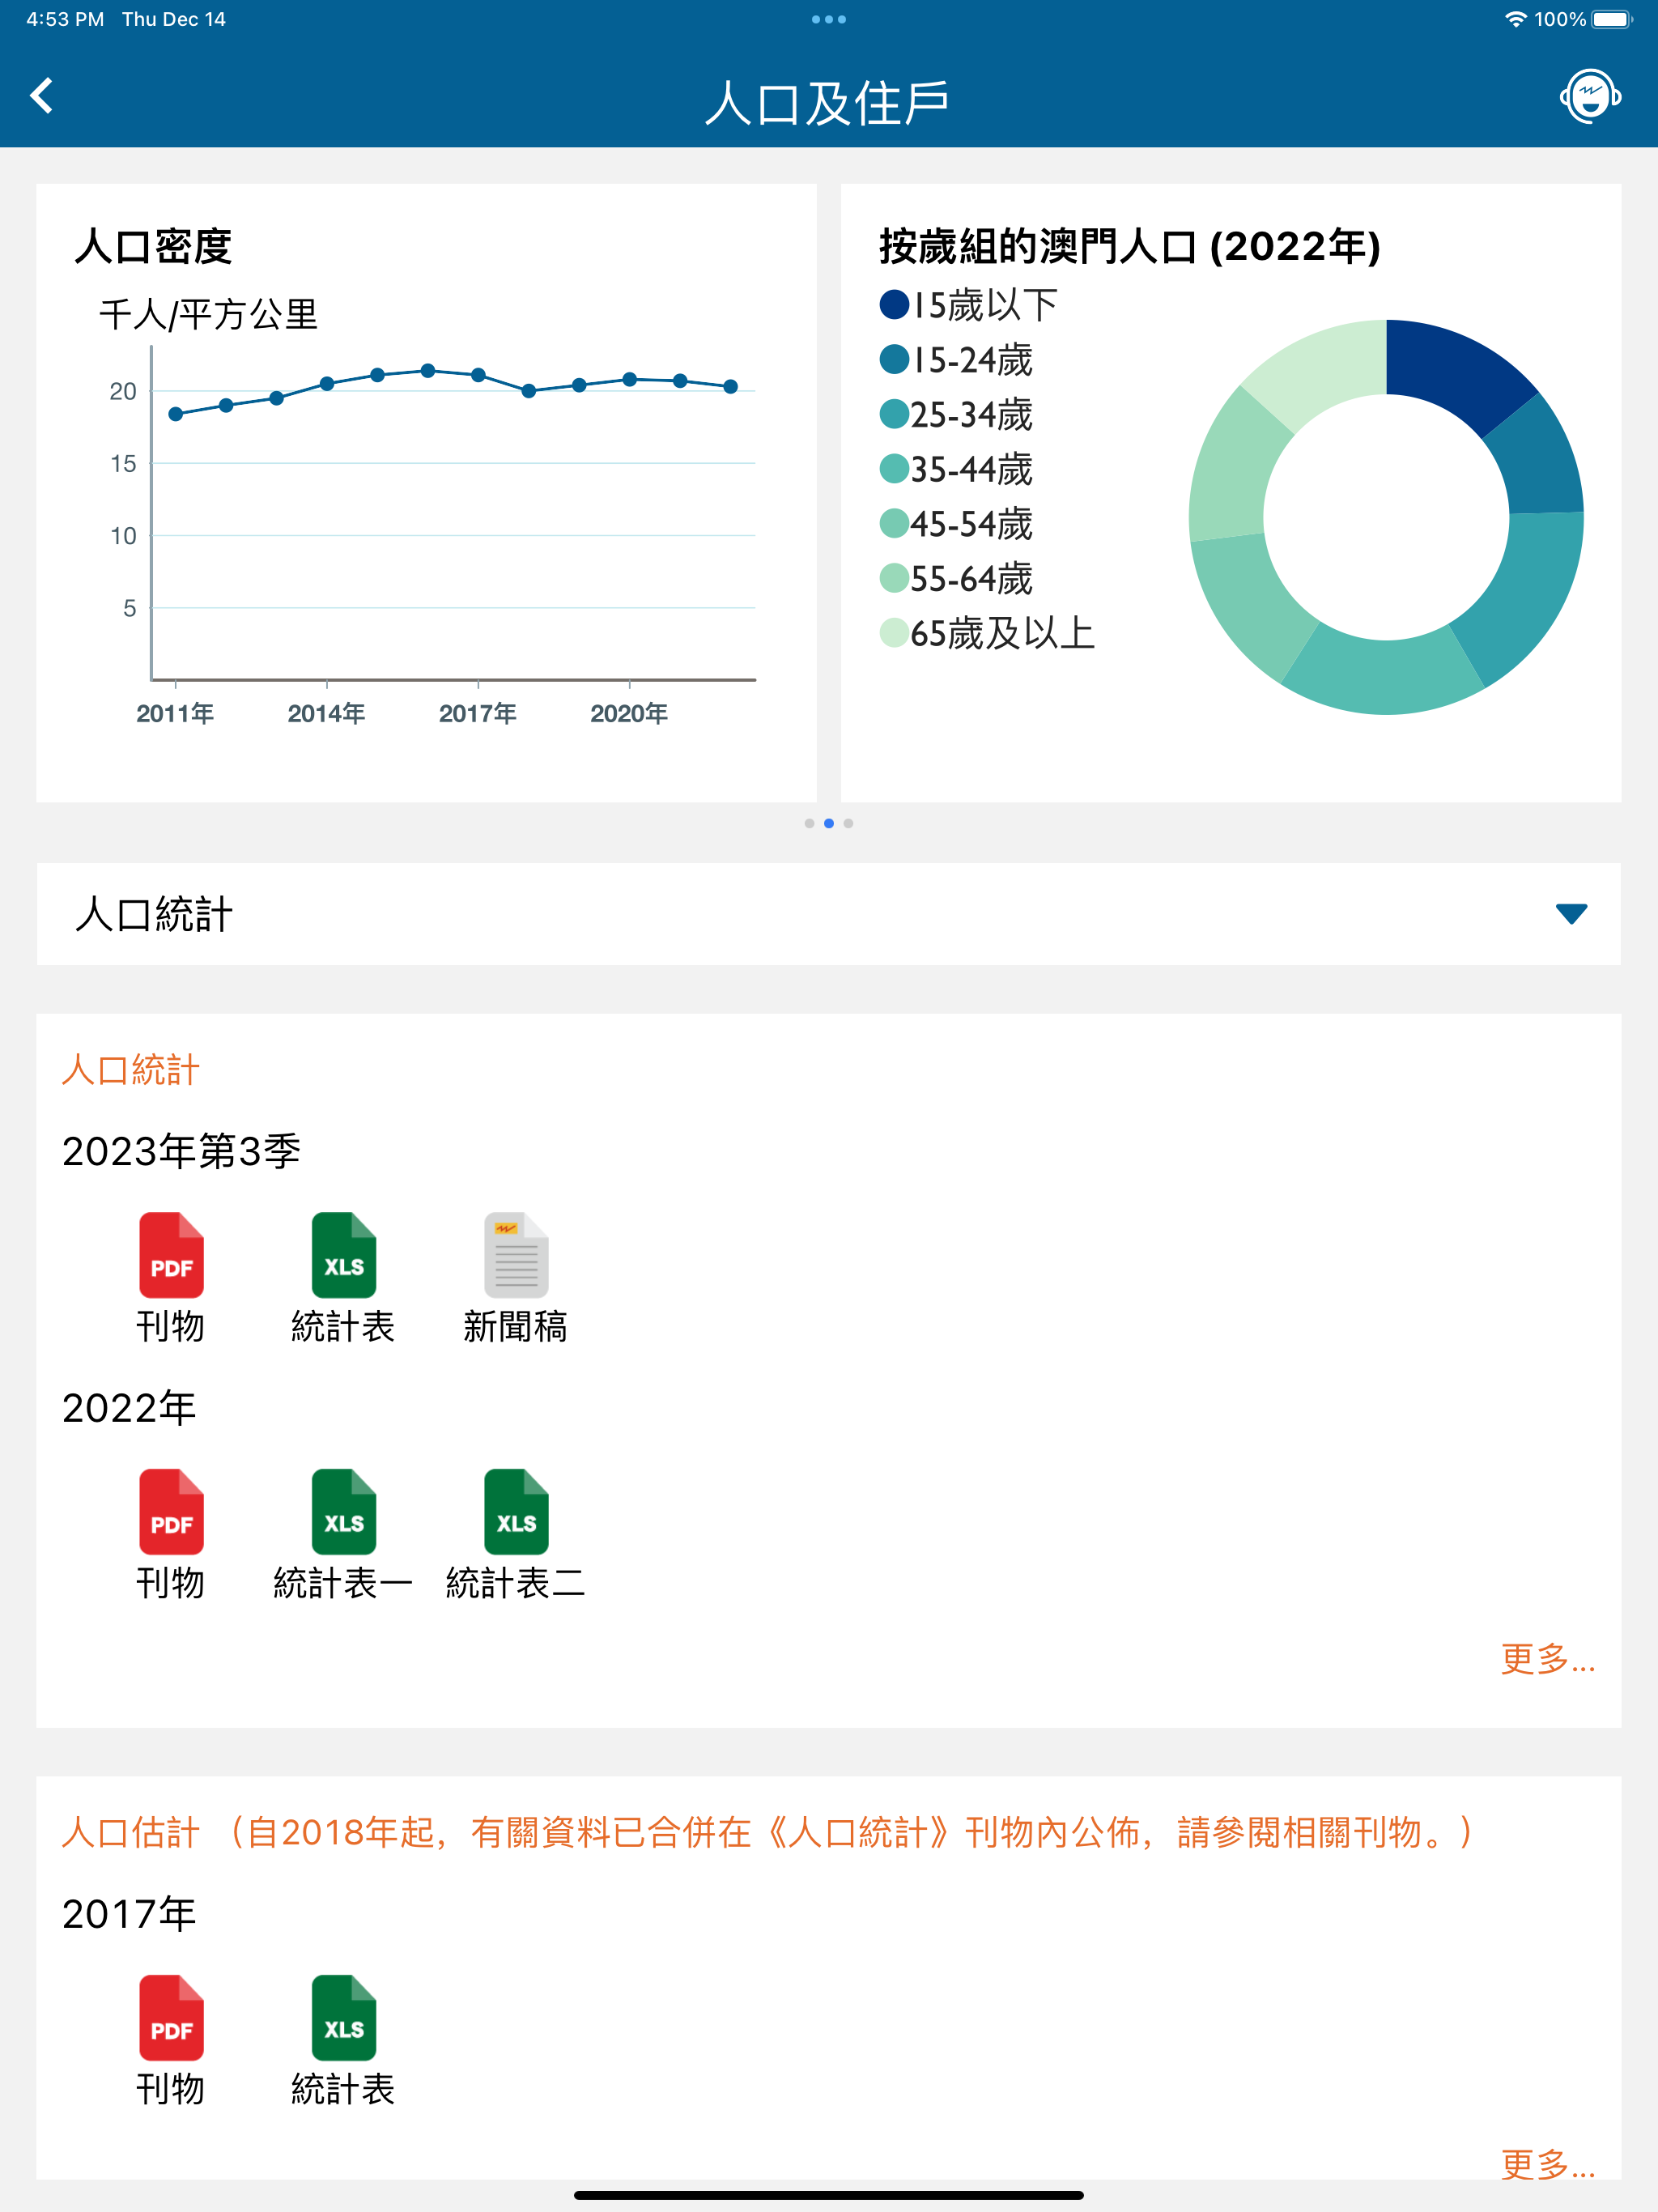This screenshot has height=2212, width=1658.
Task: Select the 15歲以下 legend swatch
Action: [894, 305]
